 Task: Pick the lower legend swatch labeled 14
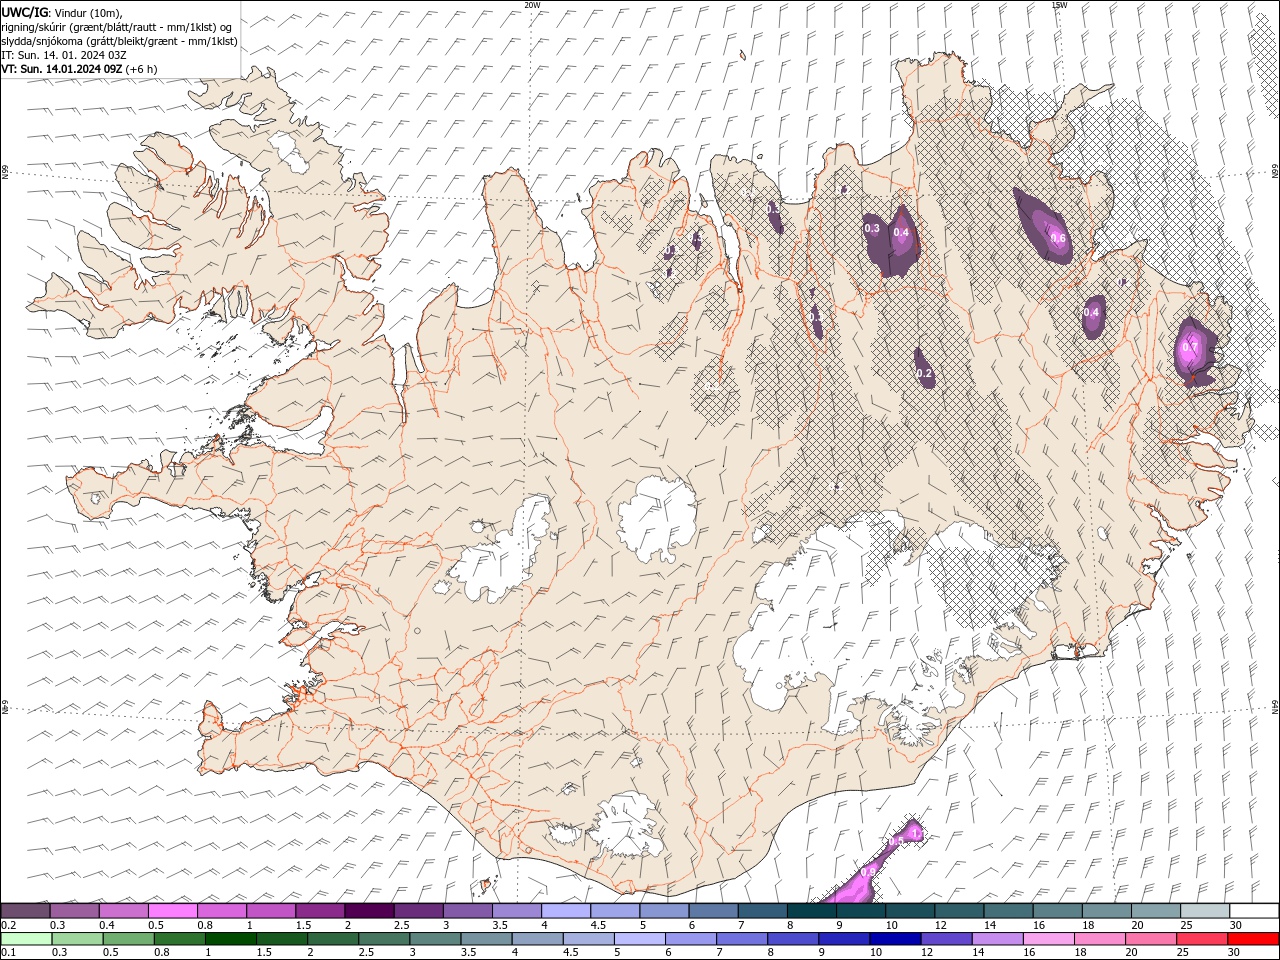point(996,939)
